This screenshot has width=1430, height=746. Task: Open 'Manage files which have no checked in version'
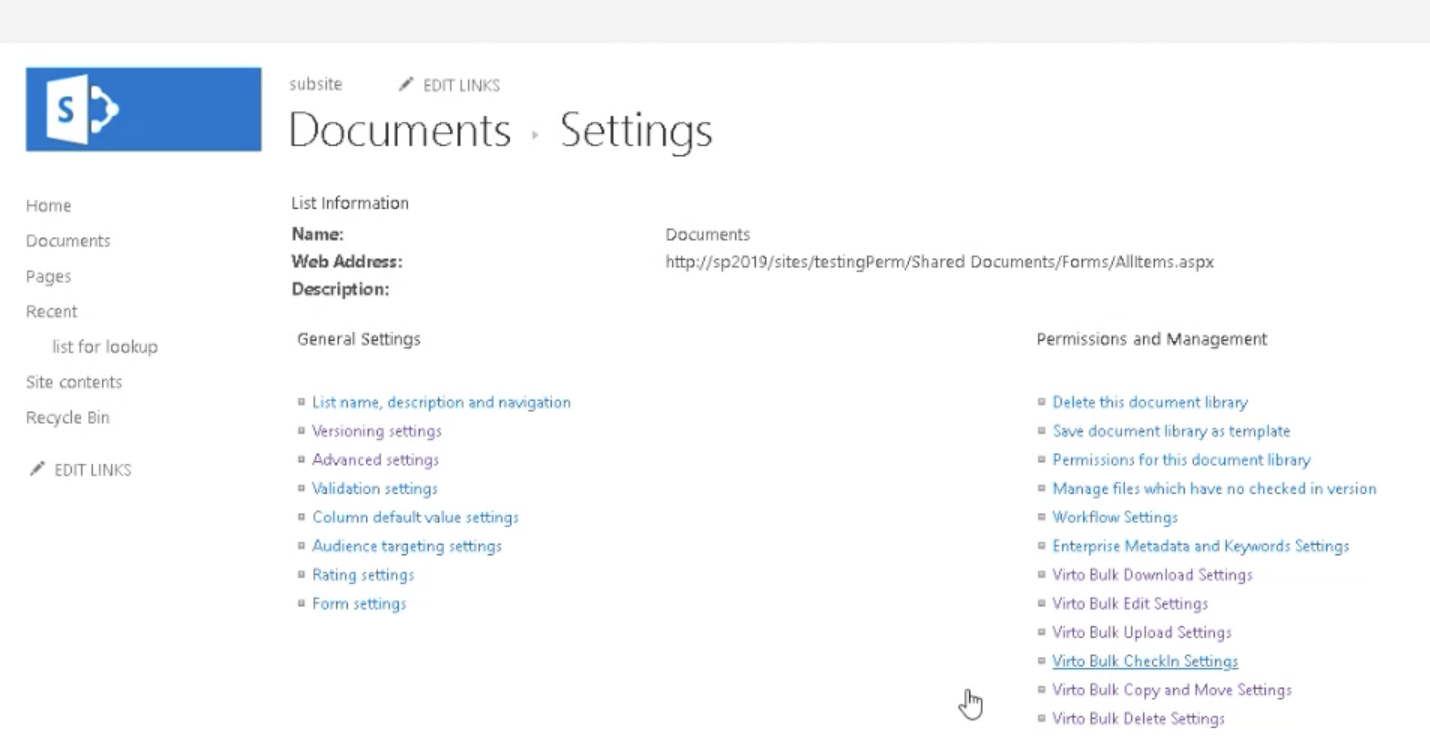[1215, 489]
